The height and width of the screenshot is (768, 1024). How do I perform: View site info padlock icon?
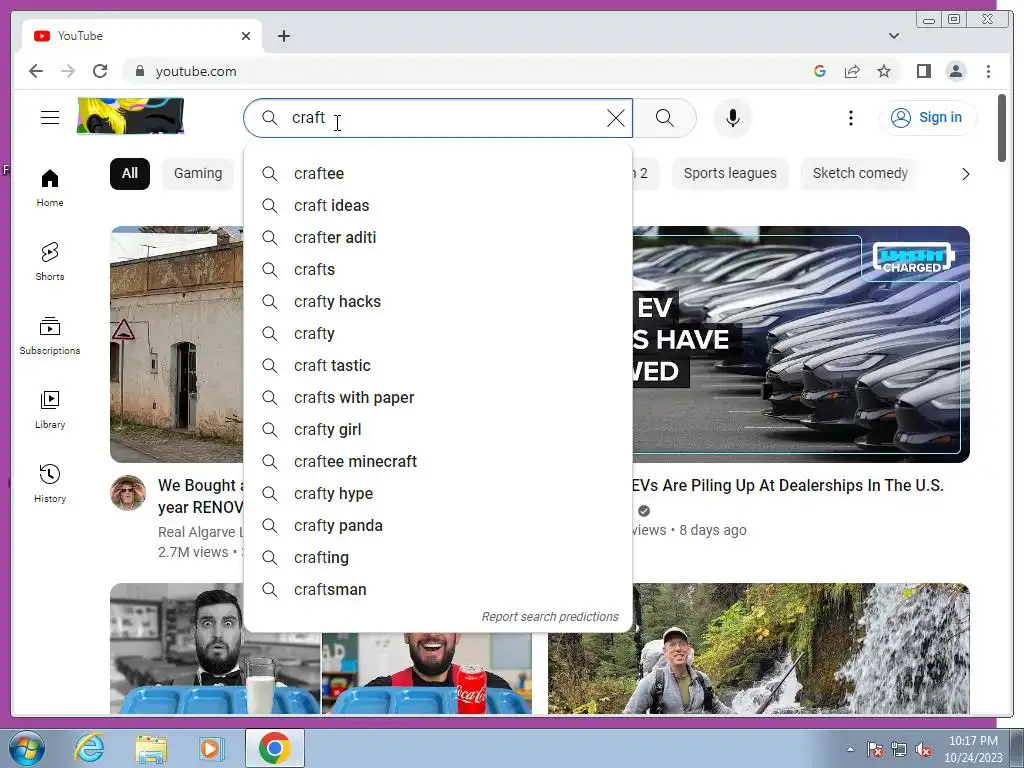tap(139, 71)
